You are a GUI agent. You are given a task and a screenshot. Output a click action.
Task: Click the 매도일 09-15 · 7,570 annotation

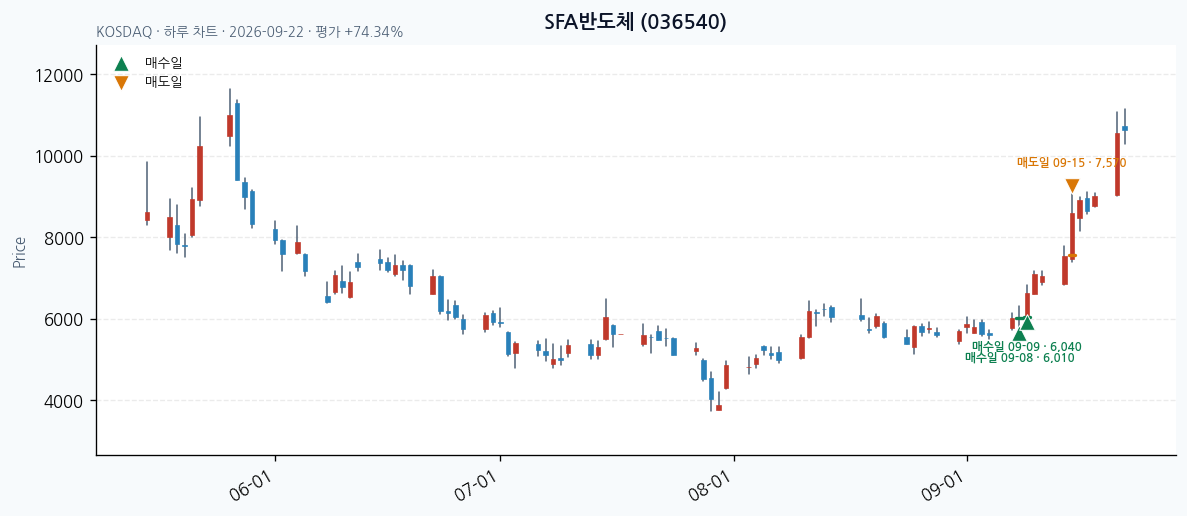[1071, 162]
